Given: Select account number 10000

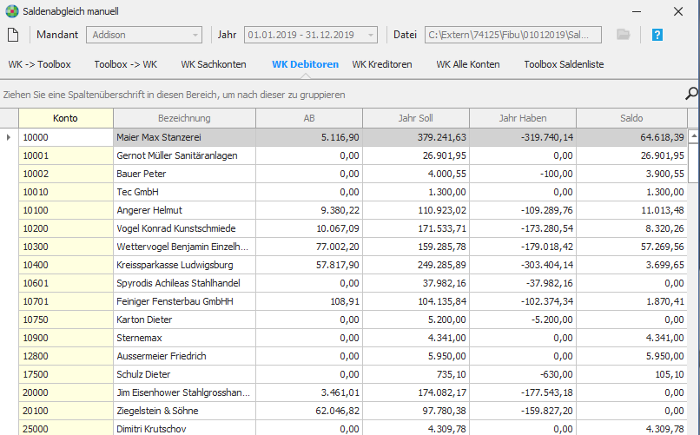Looking at the screenshot, I should coord(66,138).
